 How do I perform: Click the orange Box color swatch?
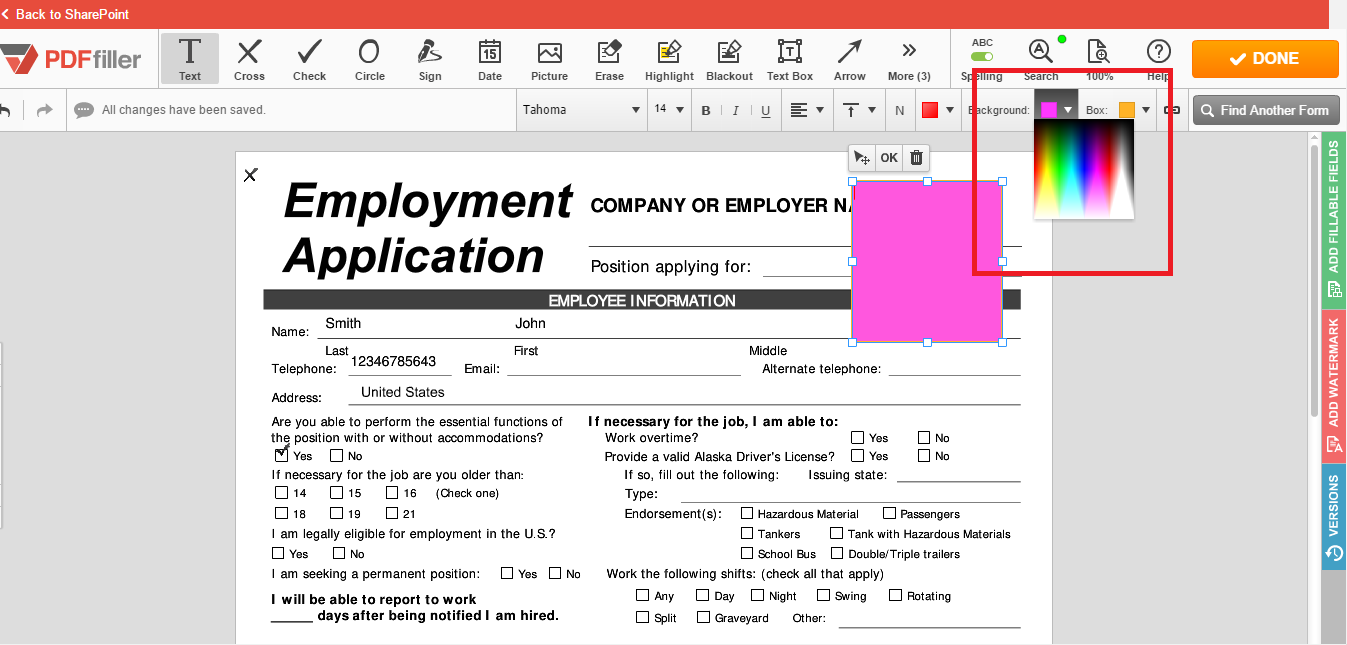1127,110
